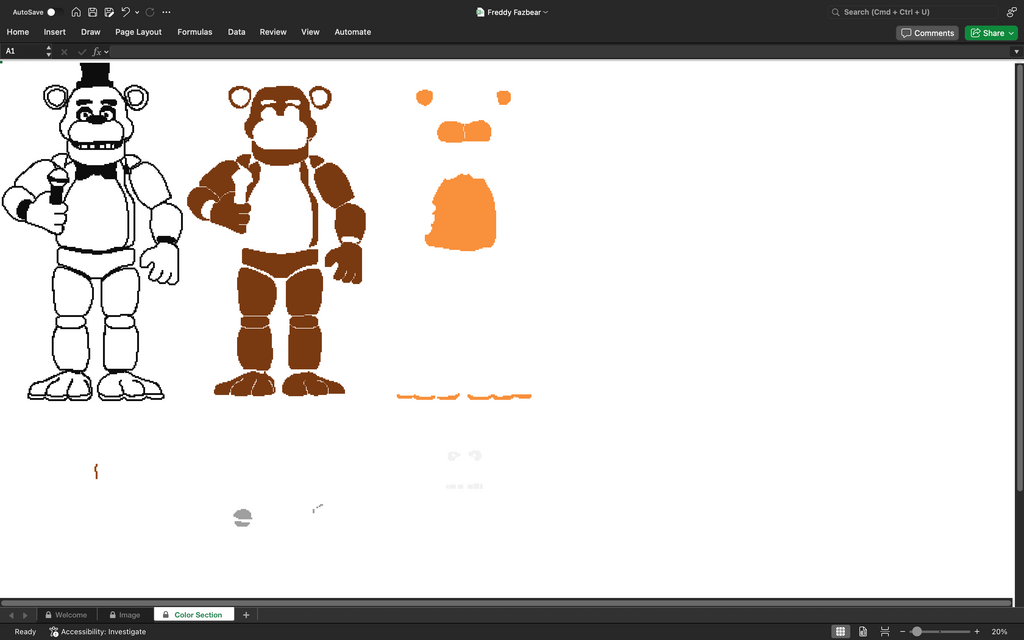Switch to Normal view grid icon
The height and width of the screenshot is (640, 1024).
(840, 632)
